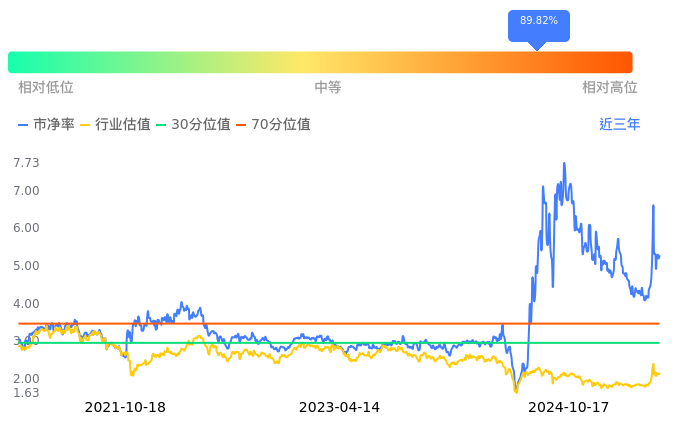The image size is (686, 442).
Task: Click the highest peak of the blue 市净率 line
Action: (564, 164)
